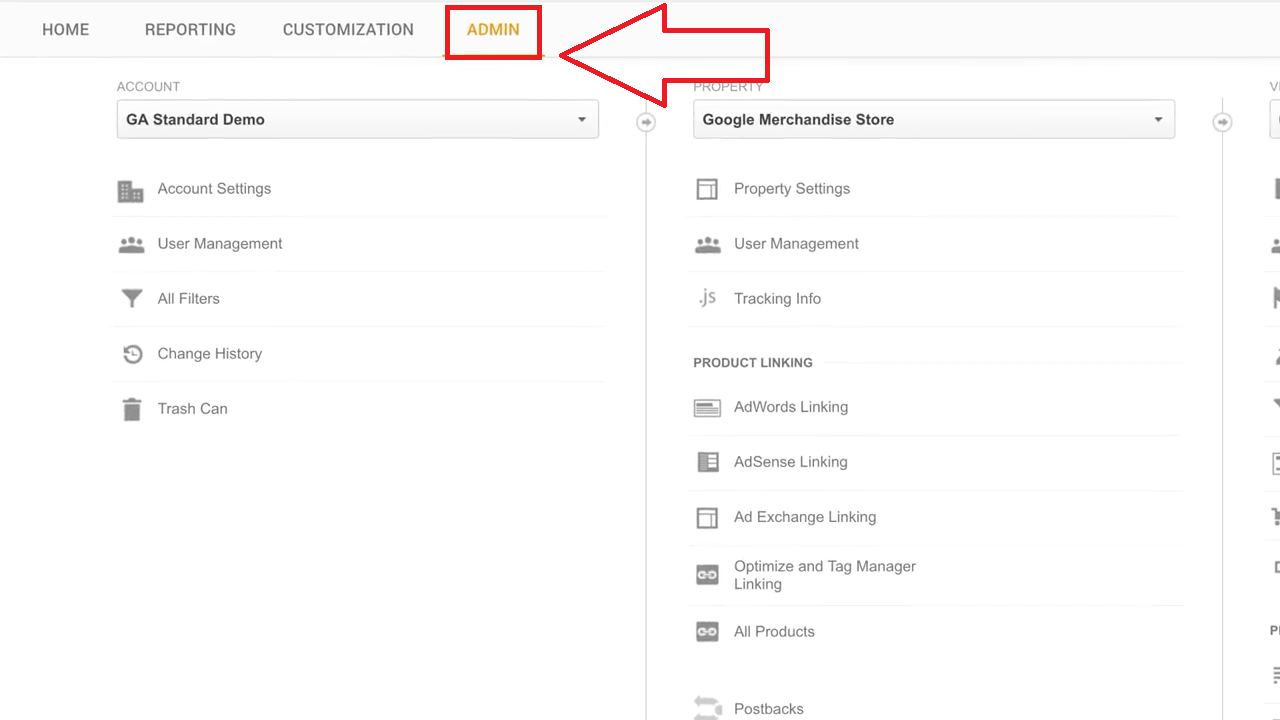Screen dimensions: 1280x720
Task: Open AdSense Linking
Action: [790, 462]
